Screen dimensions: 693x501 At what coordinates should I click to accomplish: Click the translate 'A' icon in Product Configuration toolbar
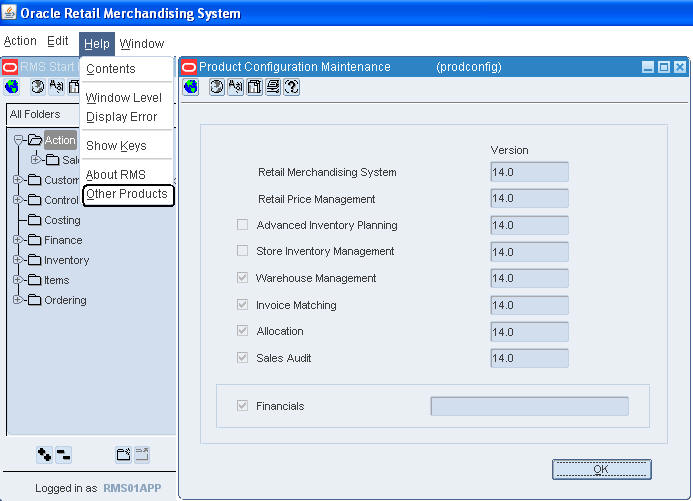pos(236,87)
